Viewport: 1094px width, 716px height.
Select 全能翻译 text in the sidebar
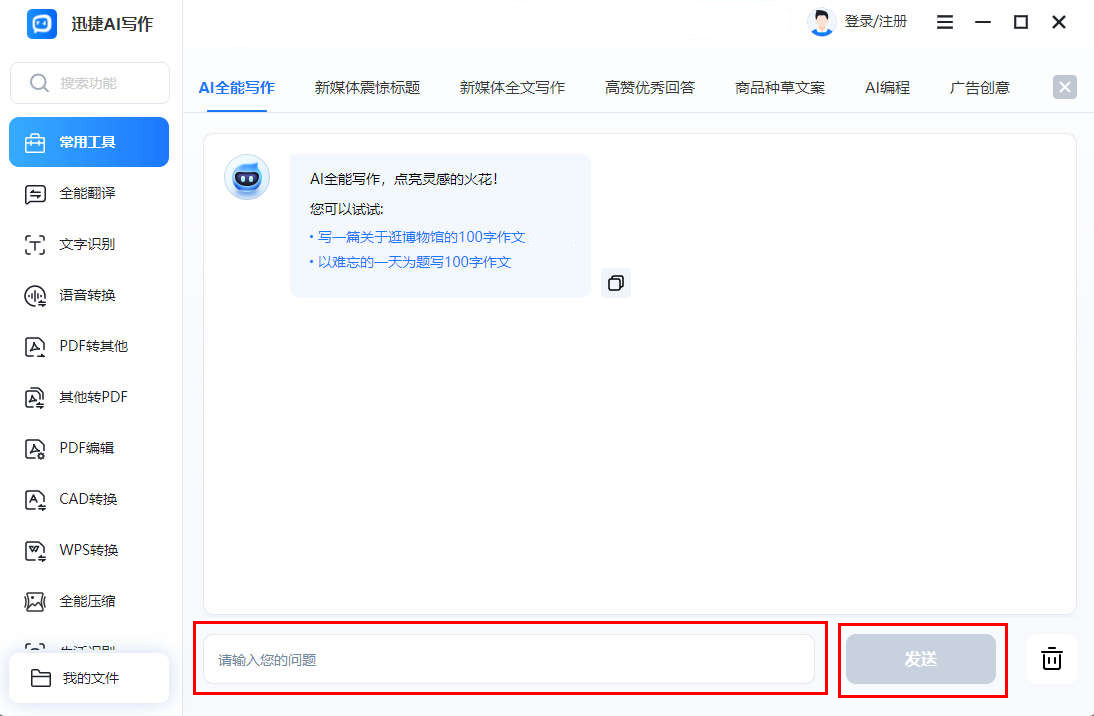(x=87, y=193)
